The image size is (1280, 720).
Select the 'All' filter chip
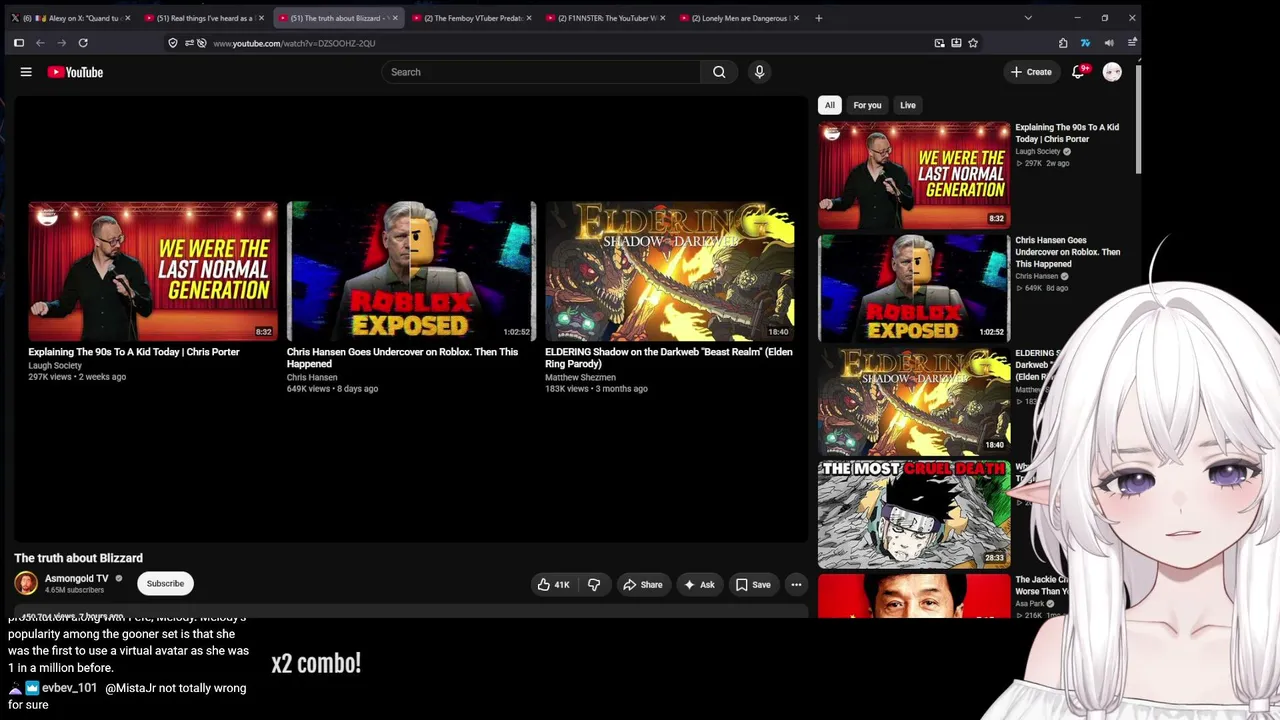coord(829,105)
